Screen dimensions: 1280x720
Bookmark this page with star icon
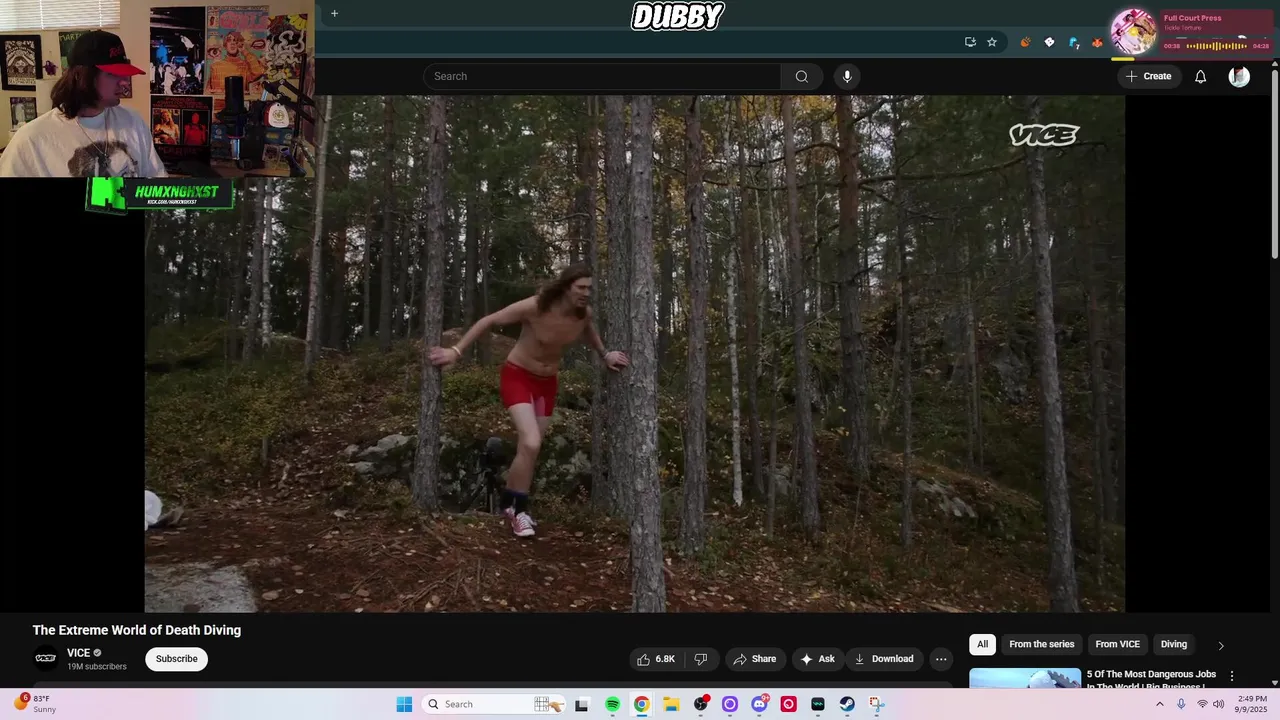[992, 42]
